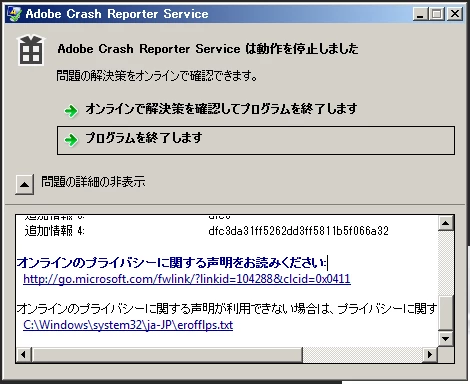
Task: Minimize the Adobe Crash Reporter window
Action: point(420,14)
